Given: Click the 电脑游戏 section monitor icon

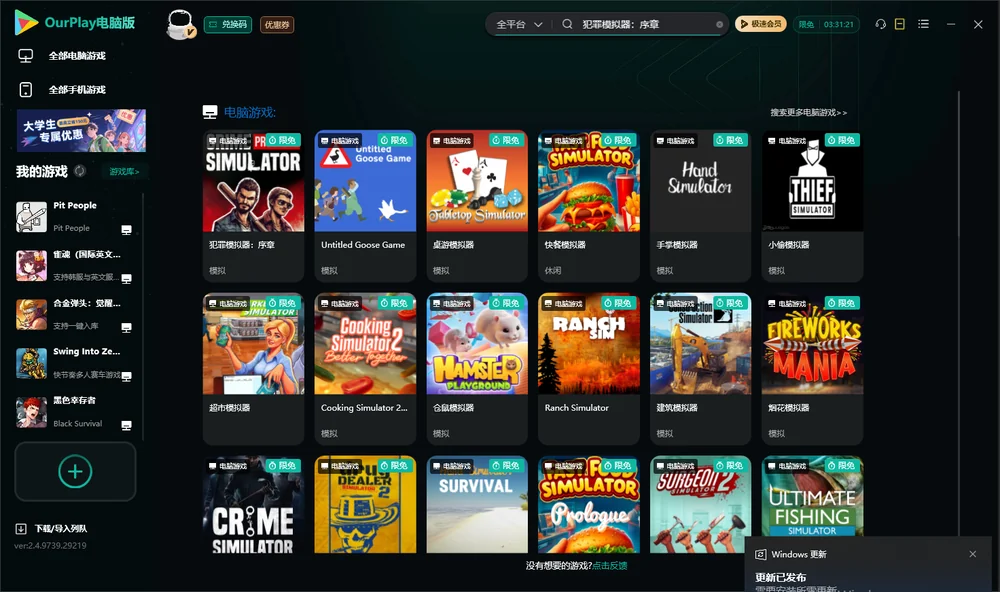Looking at the screenshot, I should tap(210, 112).
